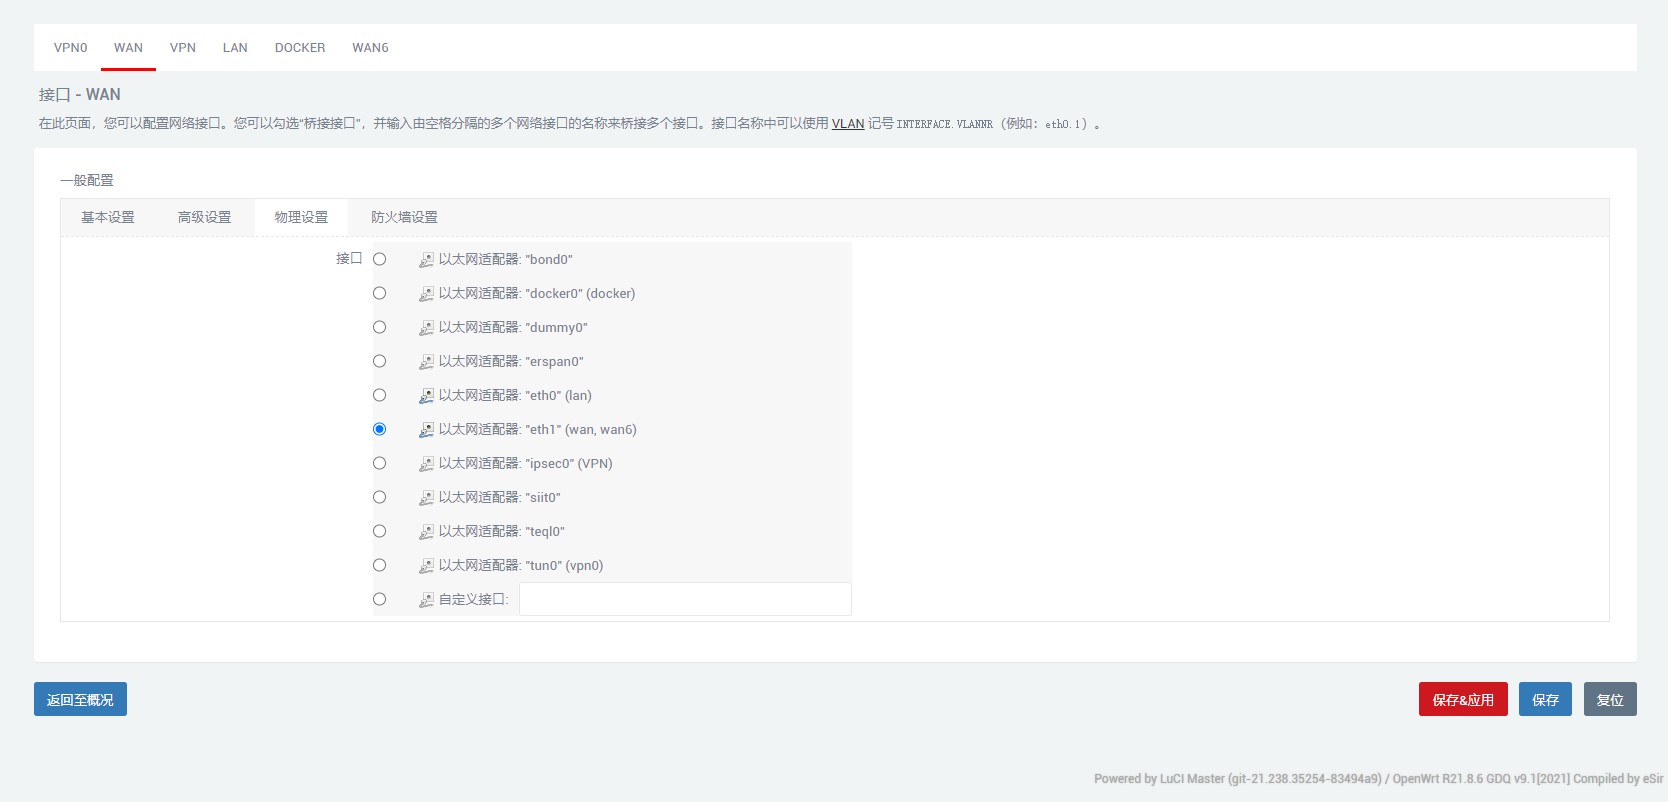The height and width of the screenshot is (802, 1668).
Task: Click the eth1 (wan, wan6) adapter icon
Action: [426, 430]
